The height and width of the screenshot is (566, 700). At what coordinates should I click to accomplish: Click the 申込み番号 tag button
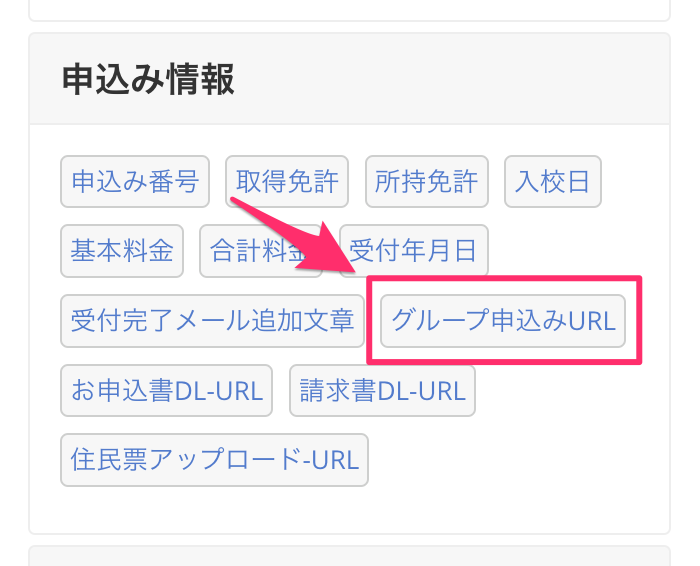point(135,182)
